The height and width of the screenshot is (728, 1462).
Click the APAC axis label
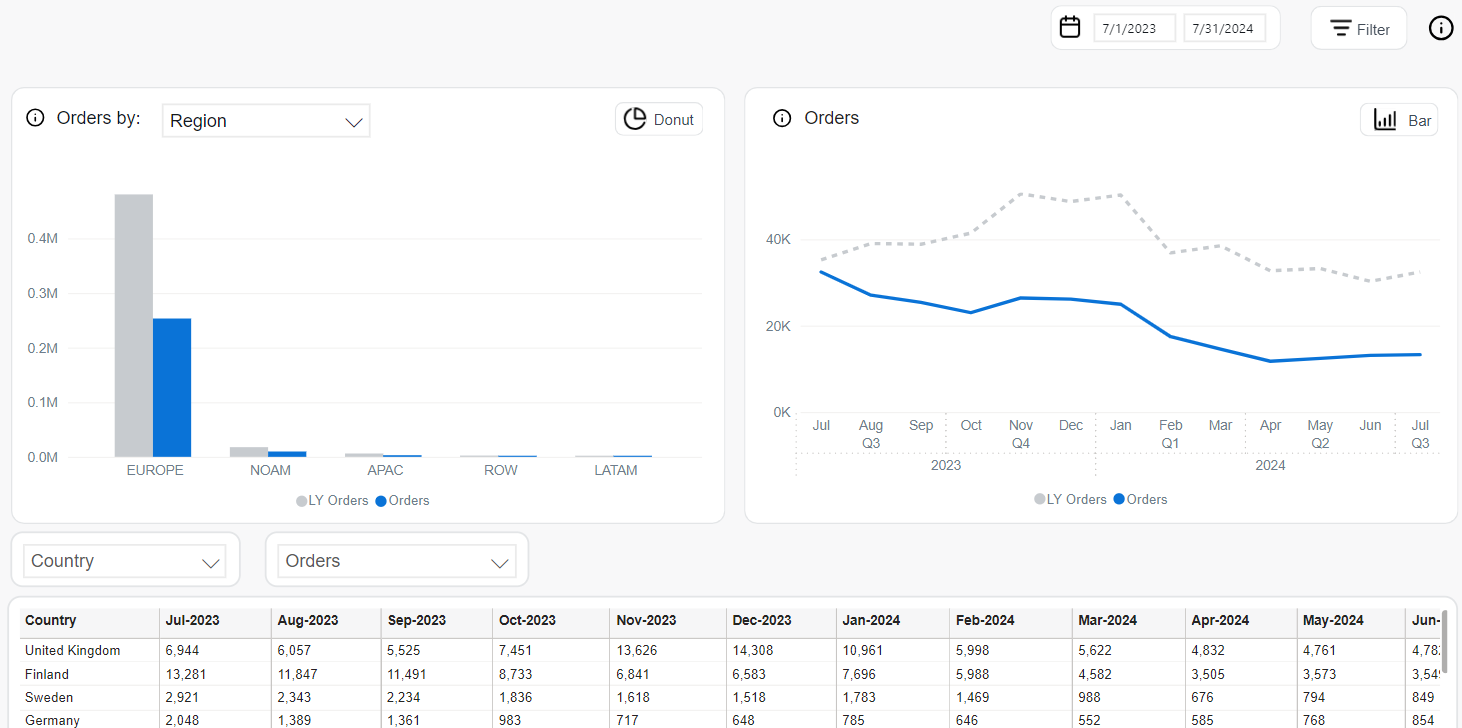point(385,470)
